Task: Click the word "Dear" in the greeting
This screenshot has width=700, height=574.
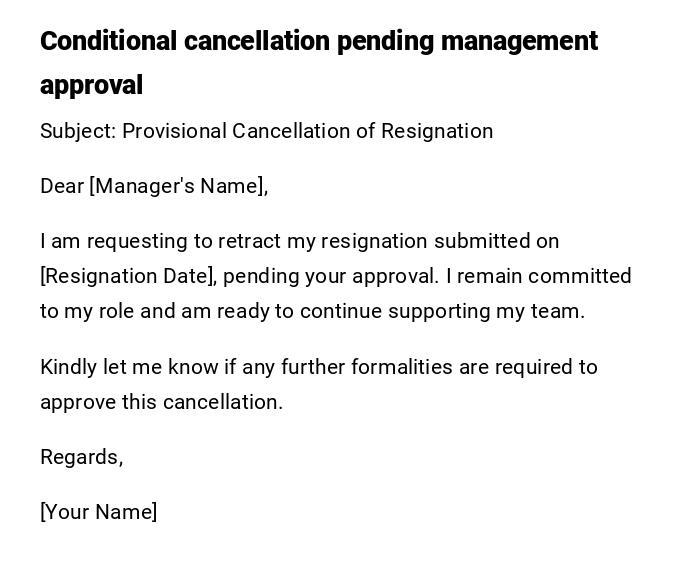Action: (x=62, y=186)
